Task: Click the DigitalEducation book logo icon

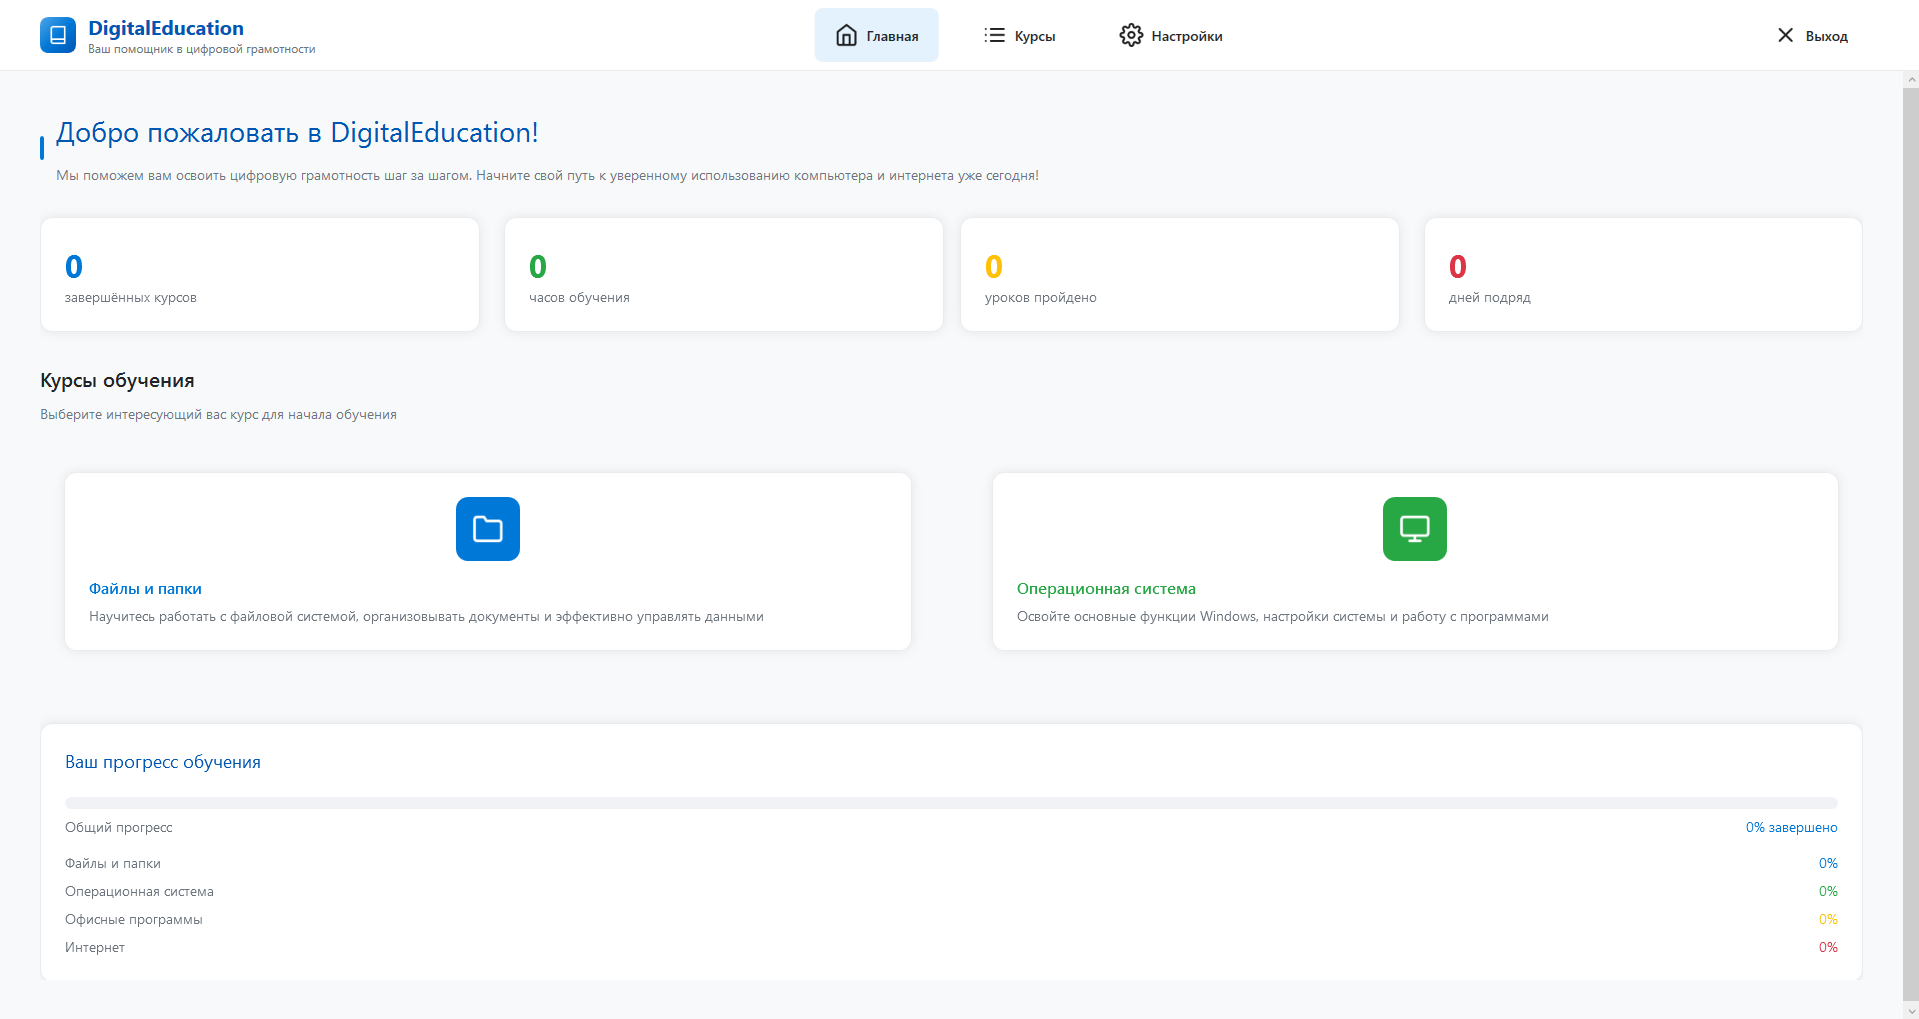Action: pyautogui.click(x=58, y=35)
